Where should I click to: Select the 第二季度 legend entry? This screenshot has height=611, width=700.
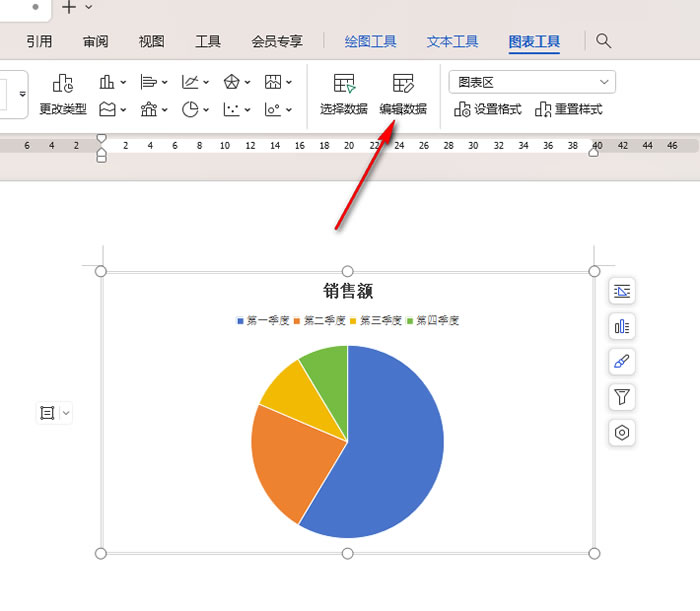(320, 320)
